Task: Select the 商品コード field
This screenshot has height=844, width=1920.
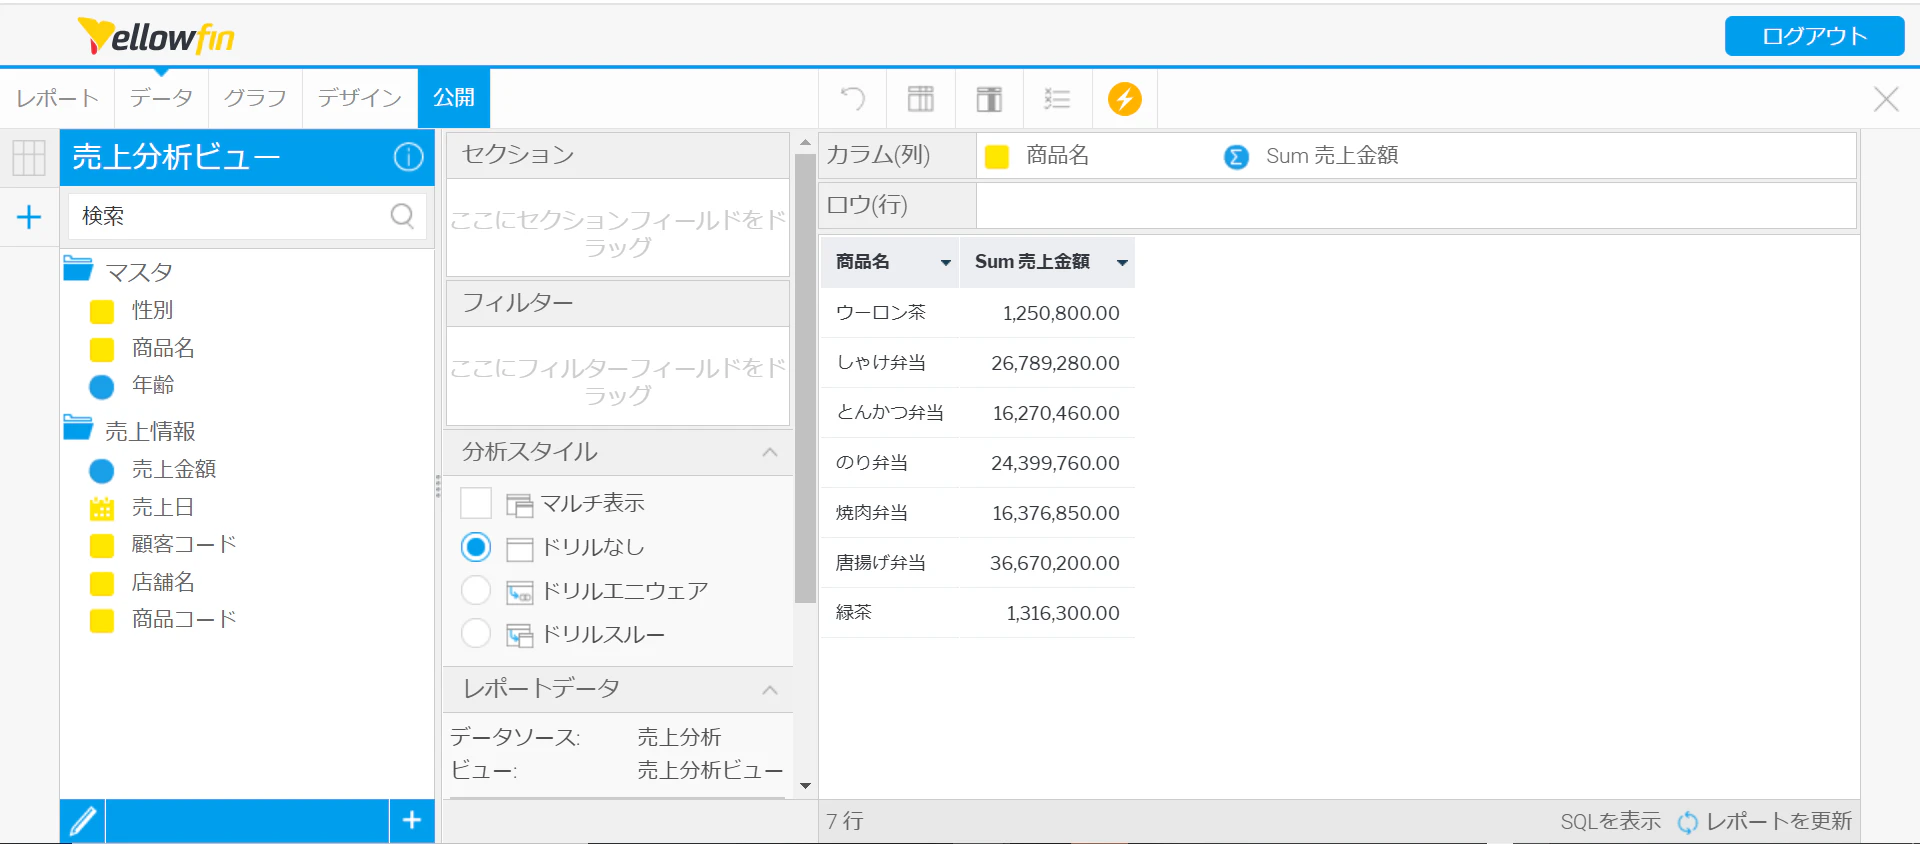Action: pos(184,619)
